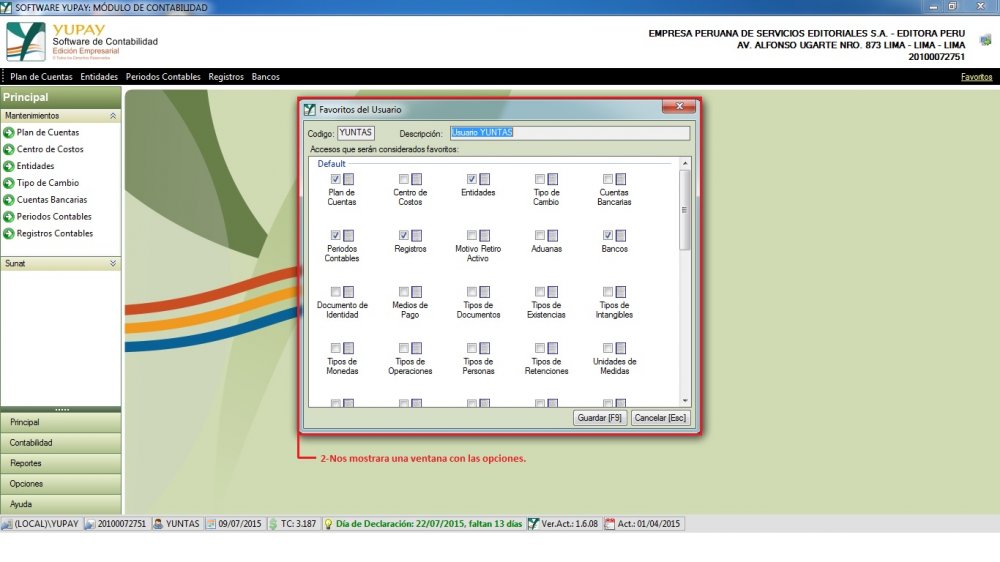
Task: Click the calendar icon beside Act.: 01/04/2015
Action: 610,524
